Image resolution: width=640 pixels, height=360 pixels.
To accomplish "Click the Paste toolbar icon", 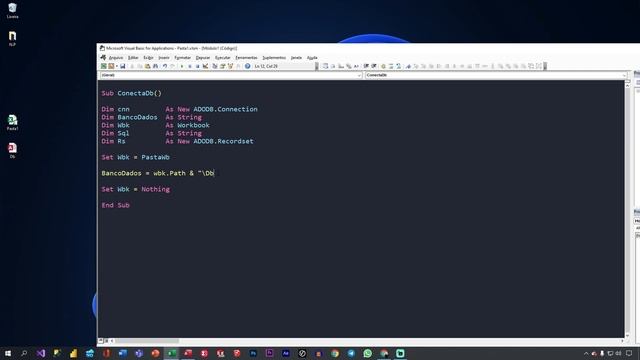I will [147, 66].
